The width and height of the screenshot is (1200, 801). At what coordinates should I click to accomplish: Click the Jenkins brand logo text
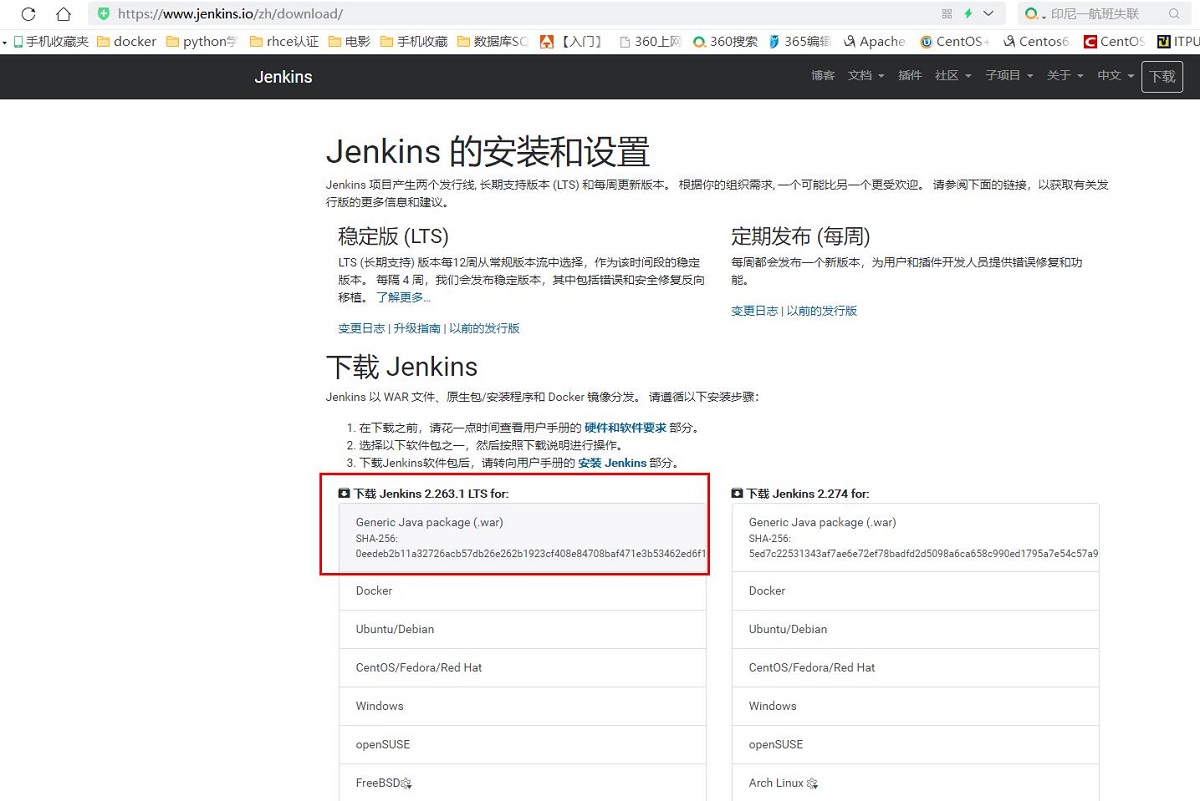point(283,77)
